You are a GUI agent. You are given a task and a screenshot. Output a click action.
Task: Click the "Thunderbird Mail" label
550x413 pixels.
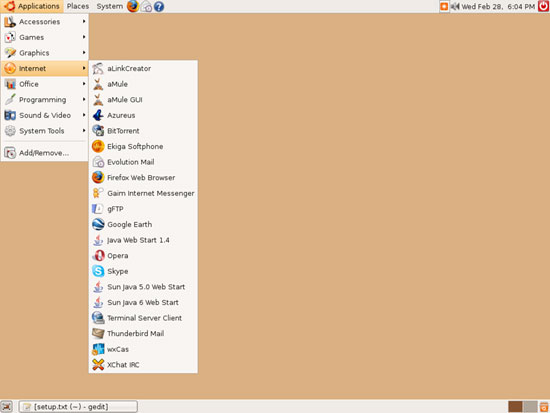pos(135,334)
